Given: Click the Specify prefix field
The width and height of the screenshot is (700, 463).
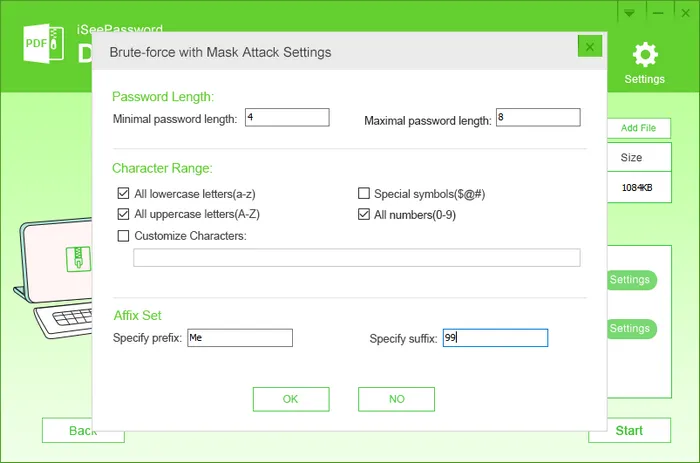Looking at the screenshot, I should point(240,338).
